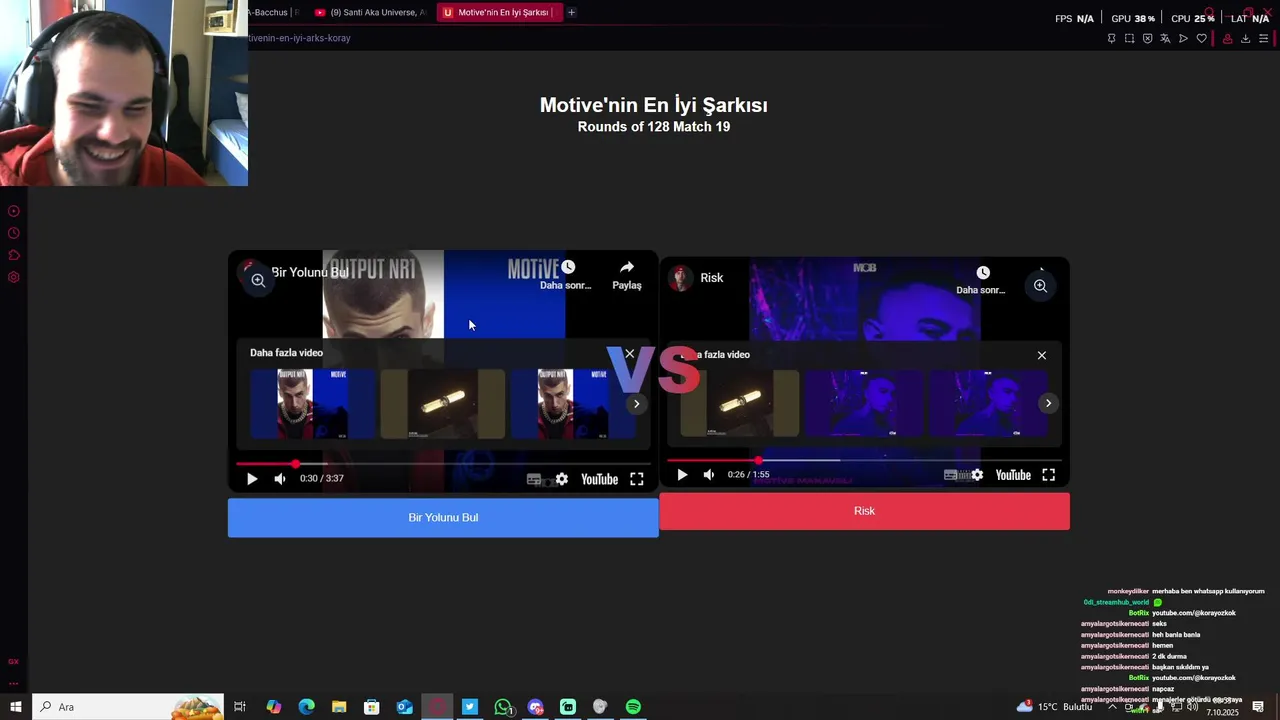Play the Bir Yolunu Bul video
This screenshot has height=720, width=1280.
click(x=252, y=479)
